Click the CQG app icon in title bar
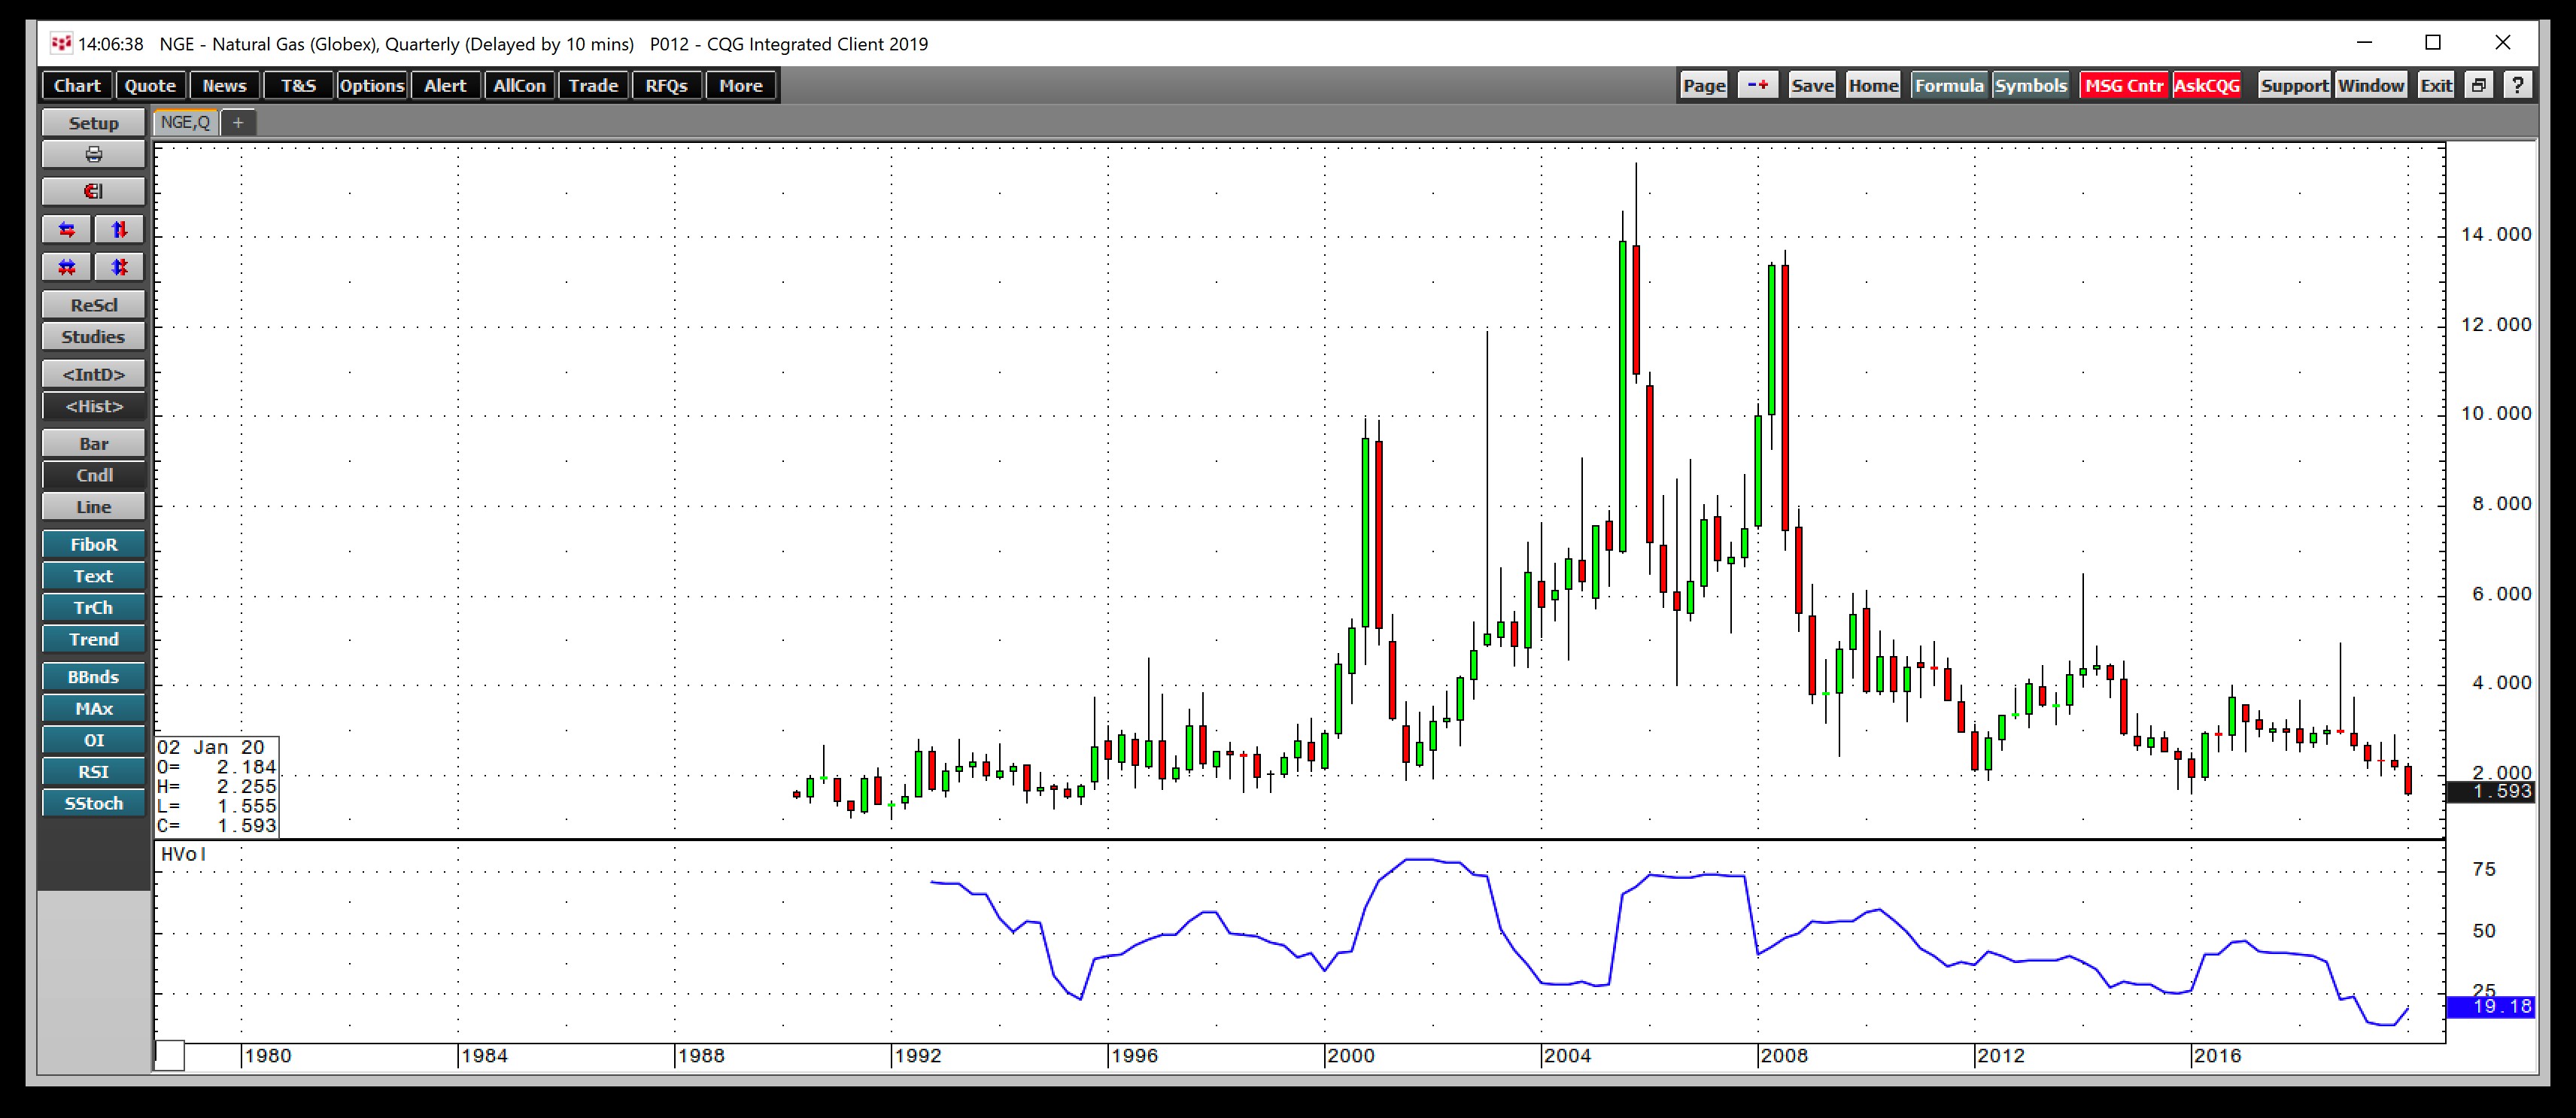Screen dimensions: 2576x1118 [x=62, y=43]
